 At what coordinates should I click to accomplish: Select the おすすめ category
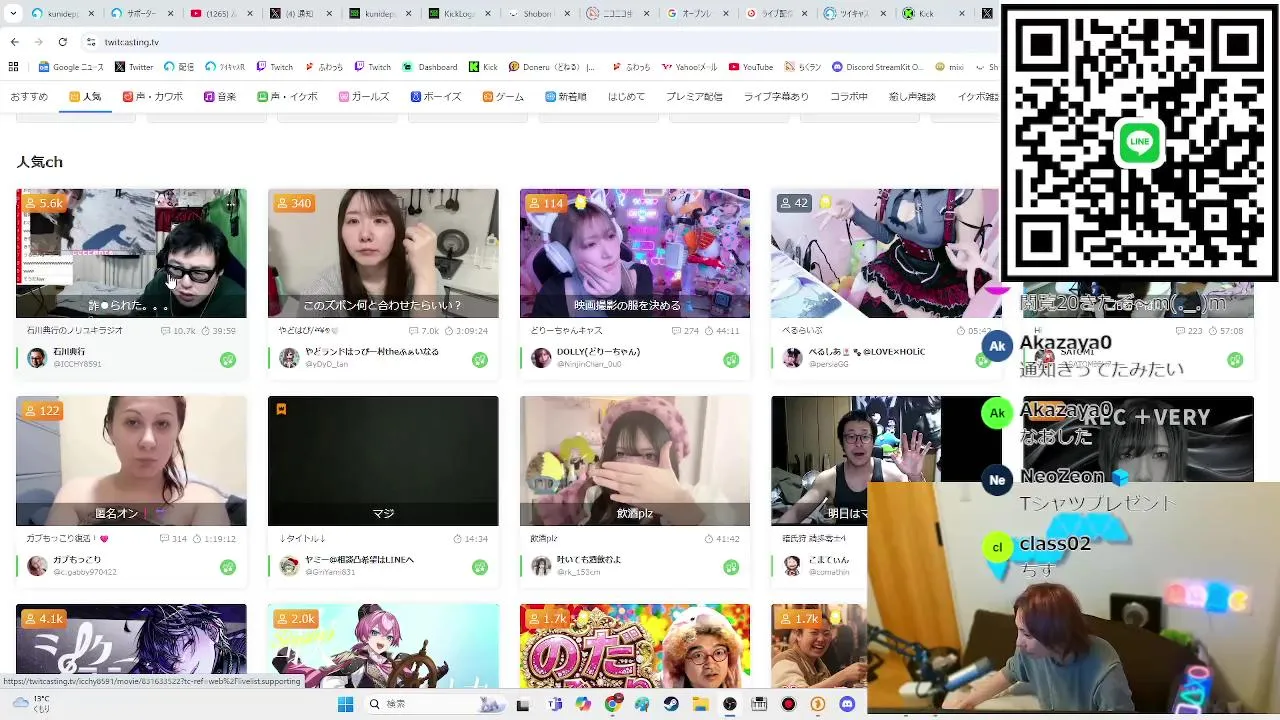(29, 97)
